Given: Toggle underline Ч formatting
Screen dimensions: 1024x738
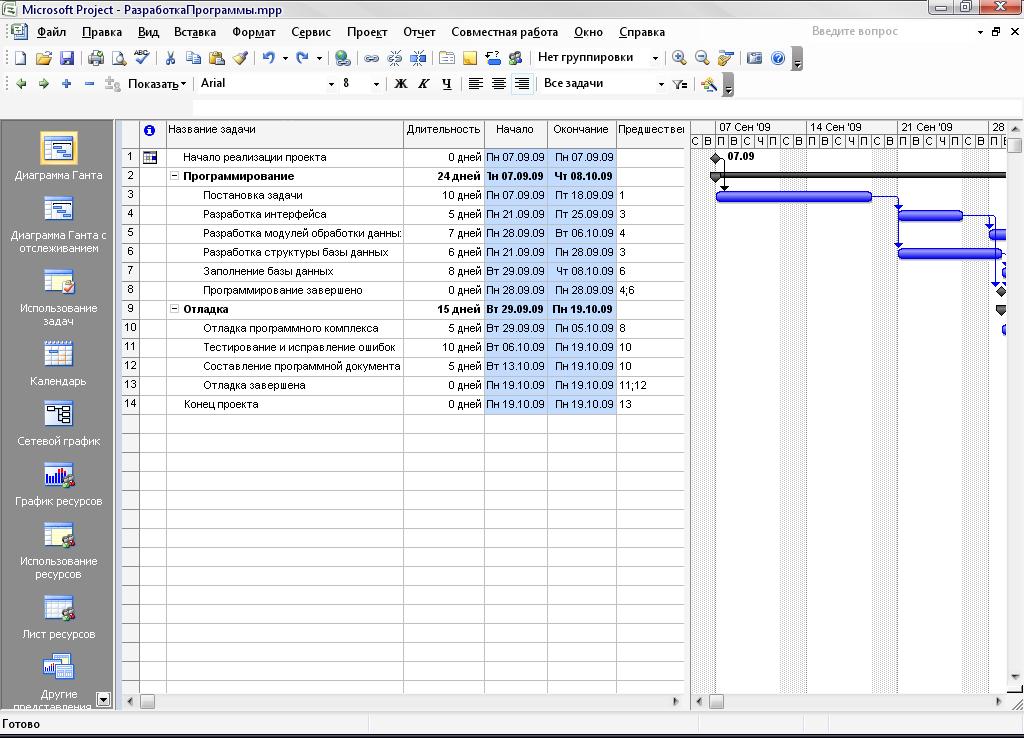Looking at the screenshot, I should pos(447,84).
